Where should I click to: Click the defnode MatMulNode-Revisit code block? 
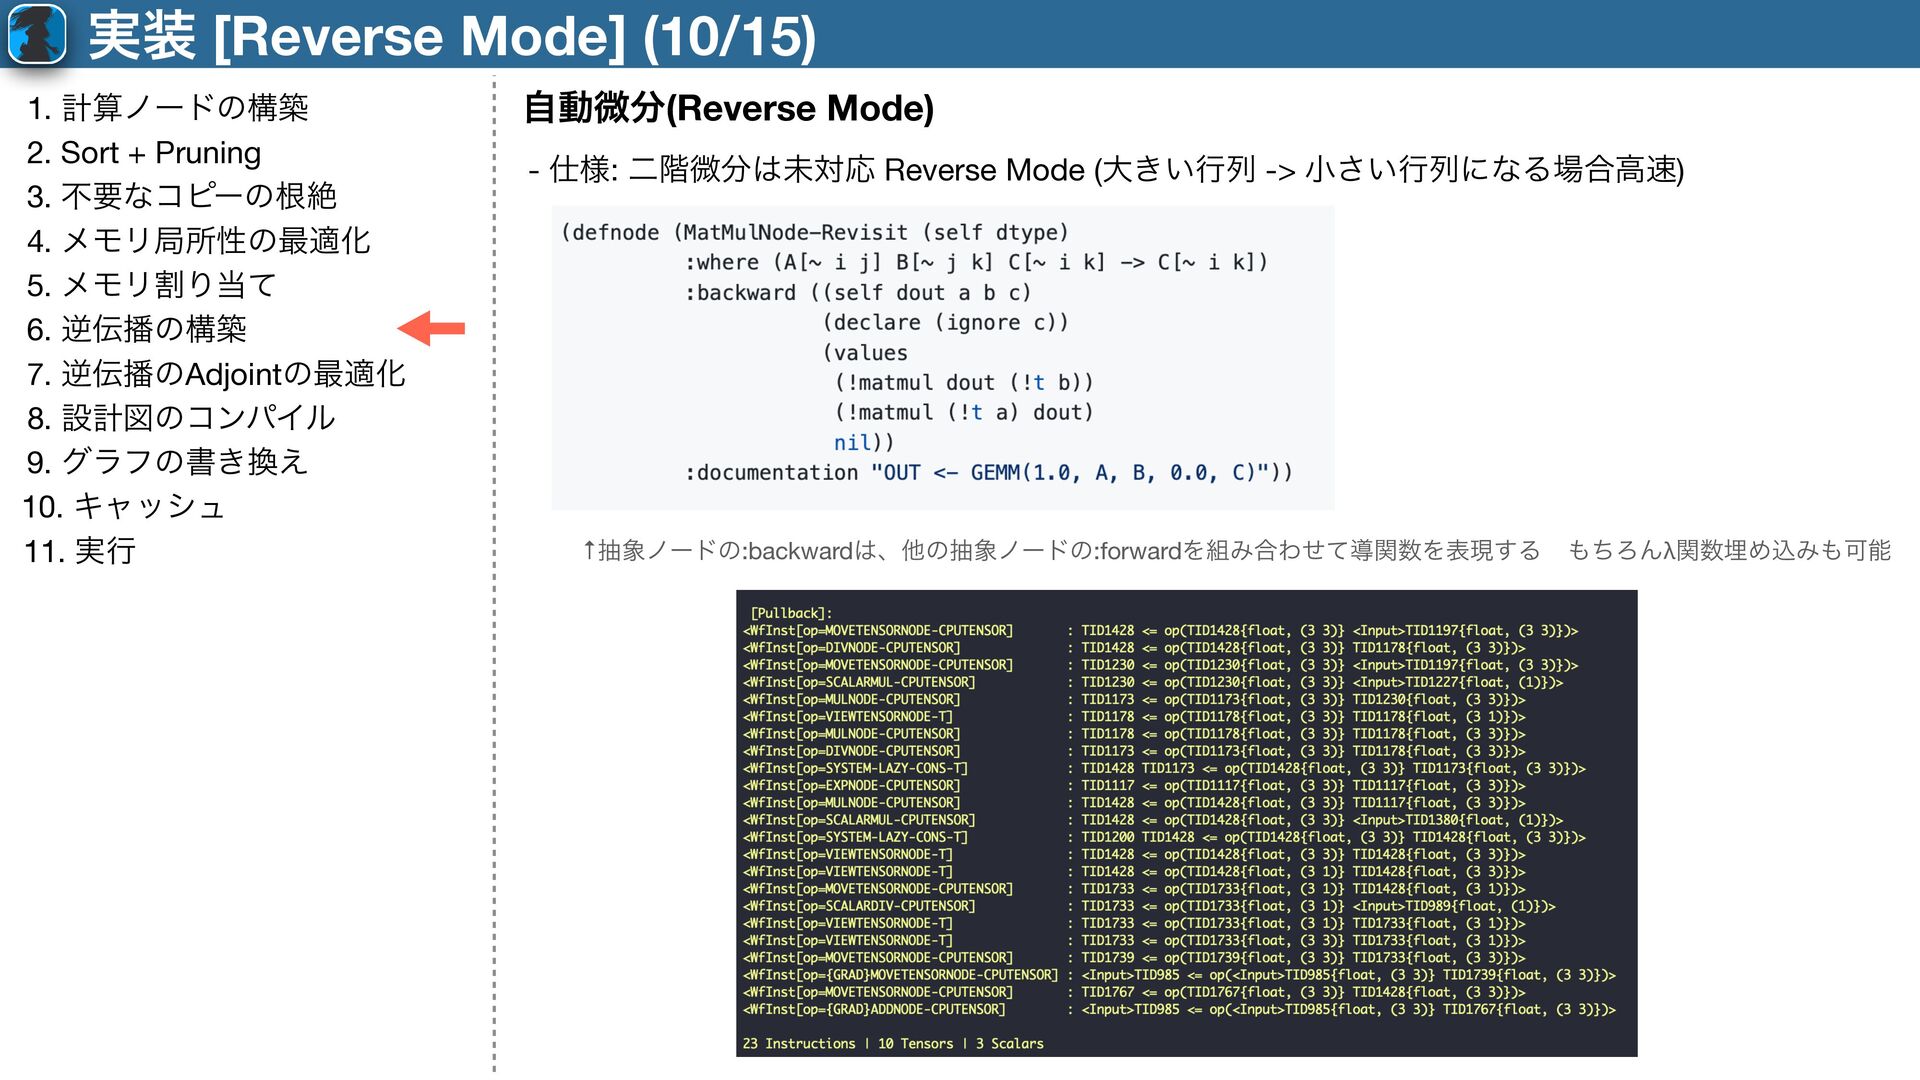[x=942, y=357]
